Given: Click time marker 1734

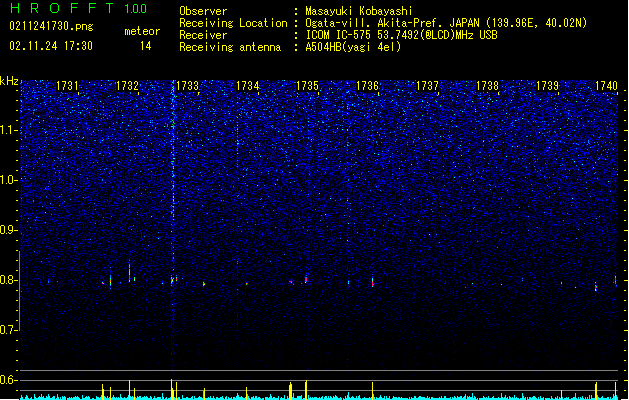Looking at the screenshot, I should tap(248, 86).
